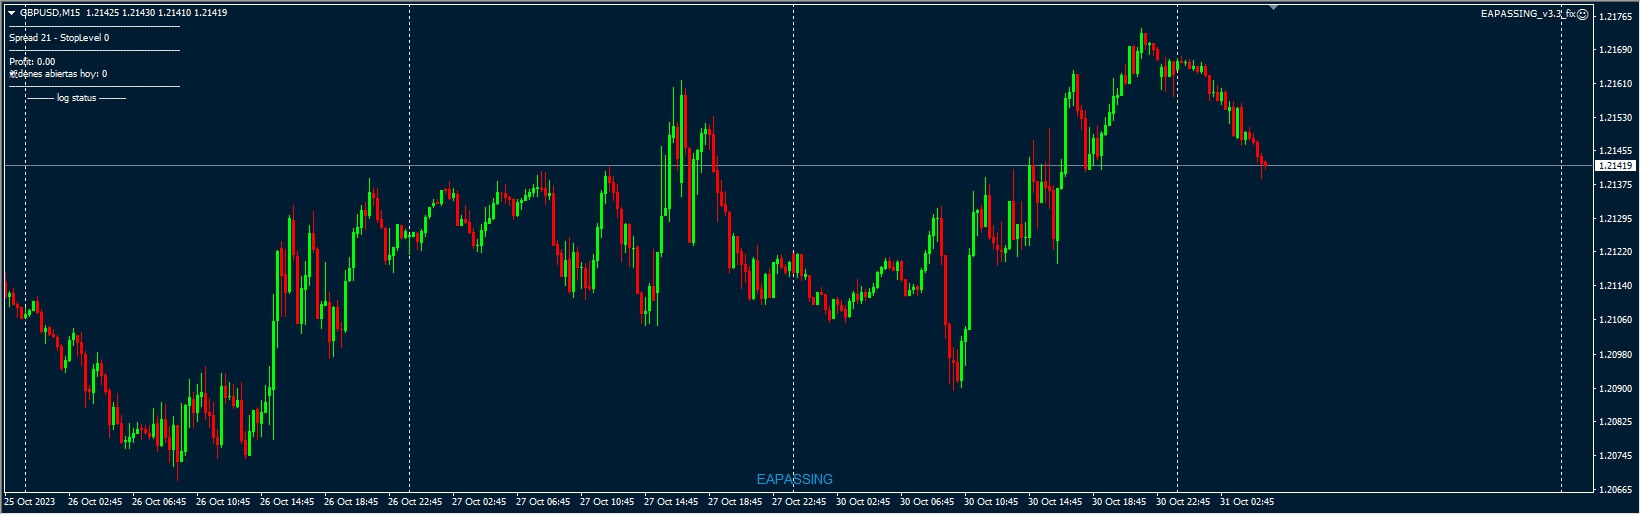Click the 1.21690 price scale value

pos(1616,50)
